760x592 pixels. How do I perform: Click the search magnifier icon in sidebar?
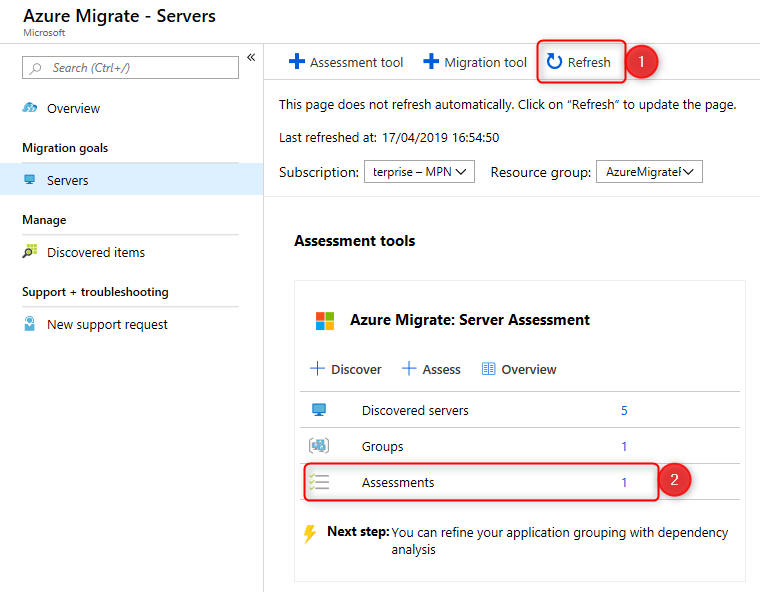[35, 68]
